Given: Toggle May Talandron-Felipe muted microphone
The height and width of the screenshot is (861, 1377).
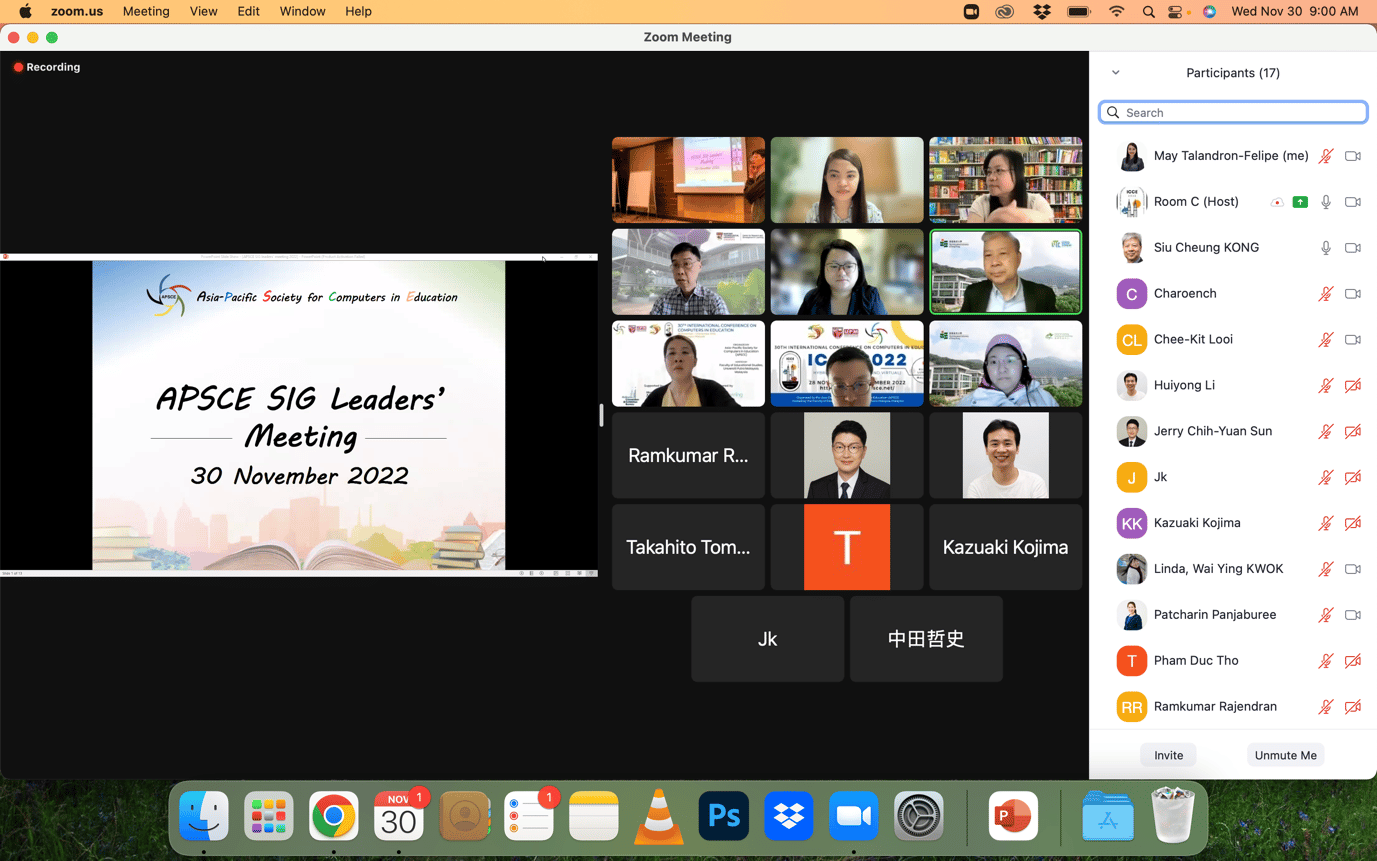Looking at the screenshot, I should pos(1325,156).
